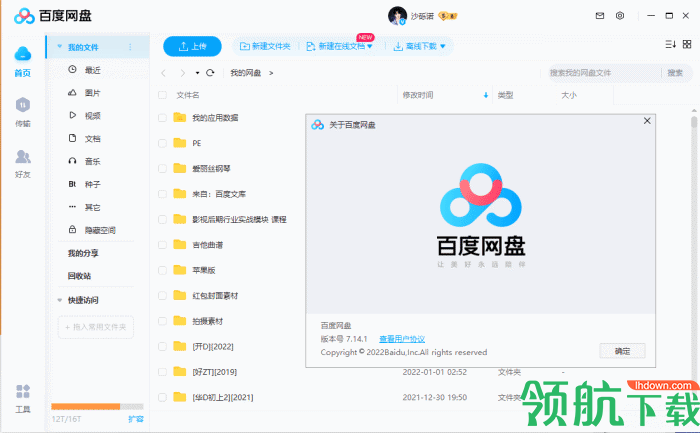The image size is (700, 433).
Task: Expand the 离线下载 dropdown arrow
Action: (443, 46)
